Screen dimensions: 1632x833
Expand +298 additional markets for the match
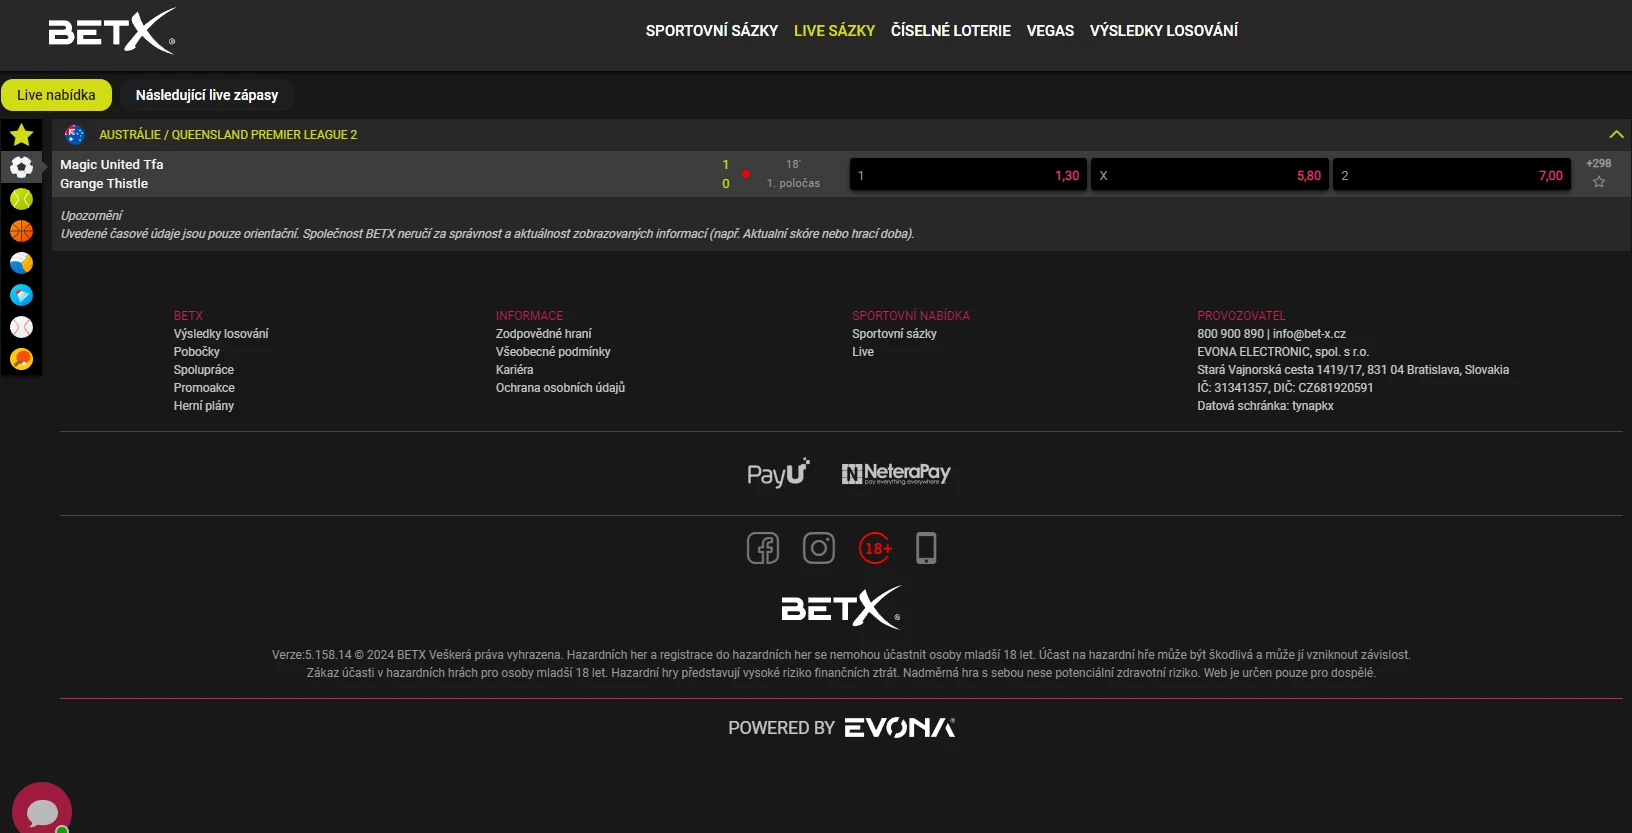[1598, 164]
